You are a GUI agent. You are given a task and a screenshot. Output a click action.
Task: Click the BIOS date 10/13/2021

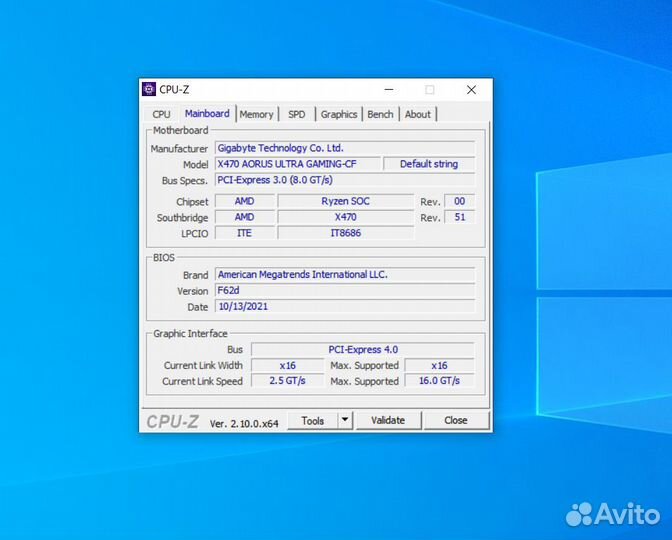[345, 306]
